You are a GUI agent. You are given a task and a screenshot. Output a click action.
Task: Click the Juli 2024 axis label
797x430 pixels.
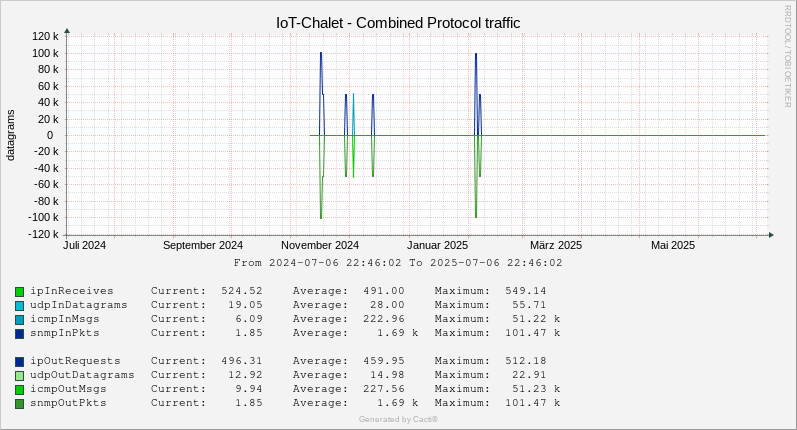(84, 245)
